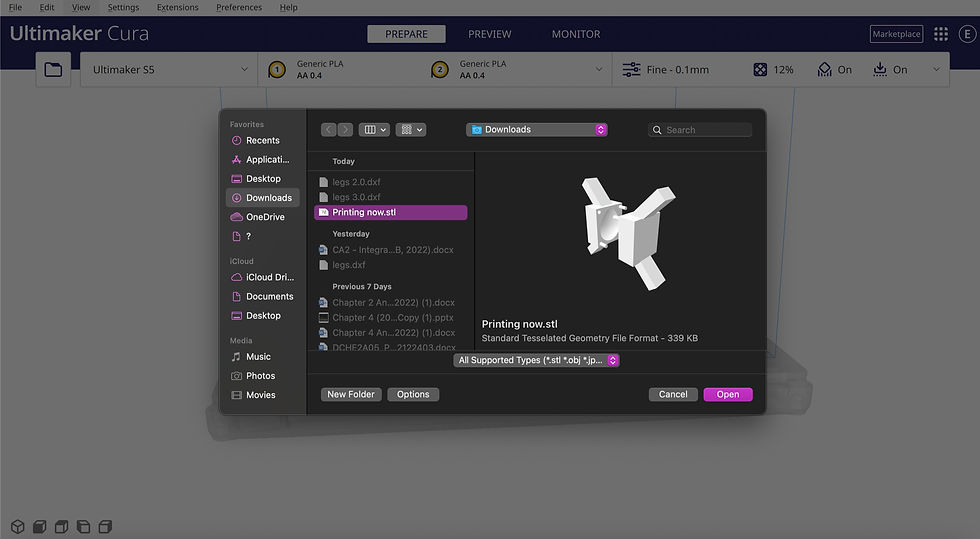Image resolution: width=980 pixels, height=539 pixels.
Task: Select extruder 1 Generic PLA icon
Action: click(x=277, y=69)
